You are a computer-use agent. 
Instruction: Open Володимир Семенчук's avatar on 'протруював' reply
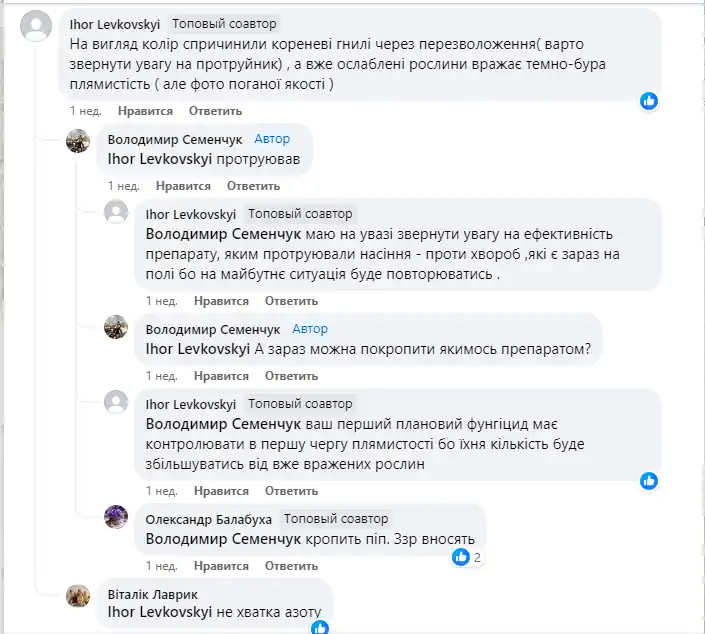[x=78, y=141]
